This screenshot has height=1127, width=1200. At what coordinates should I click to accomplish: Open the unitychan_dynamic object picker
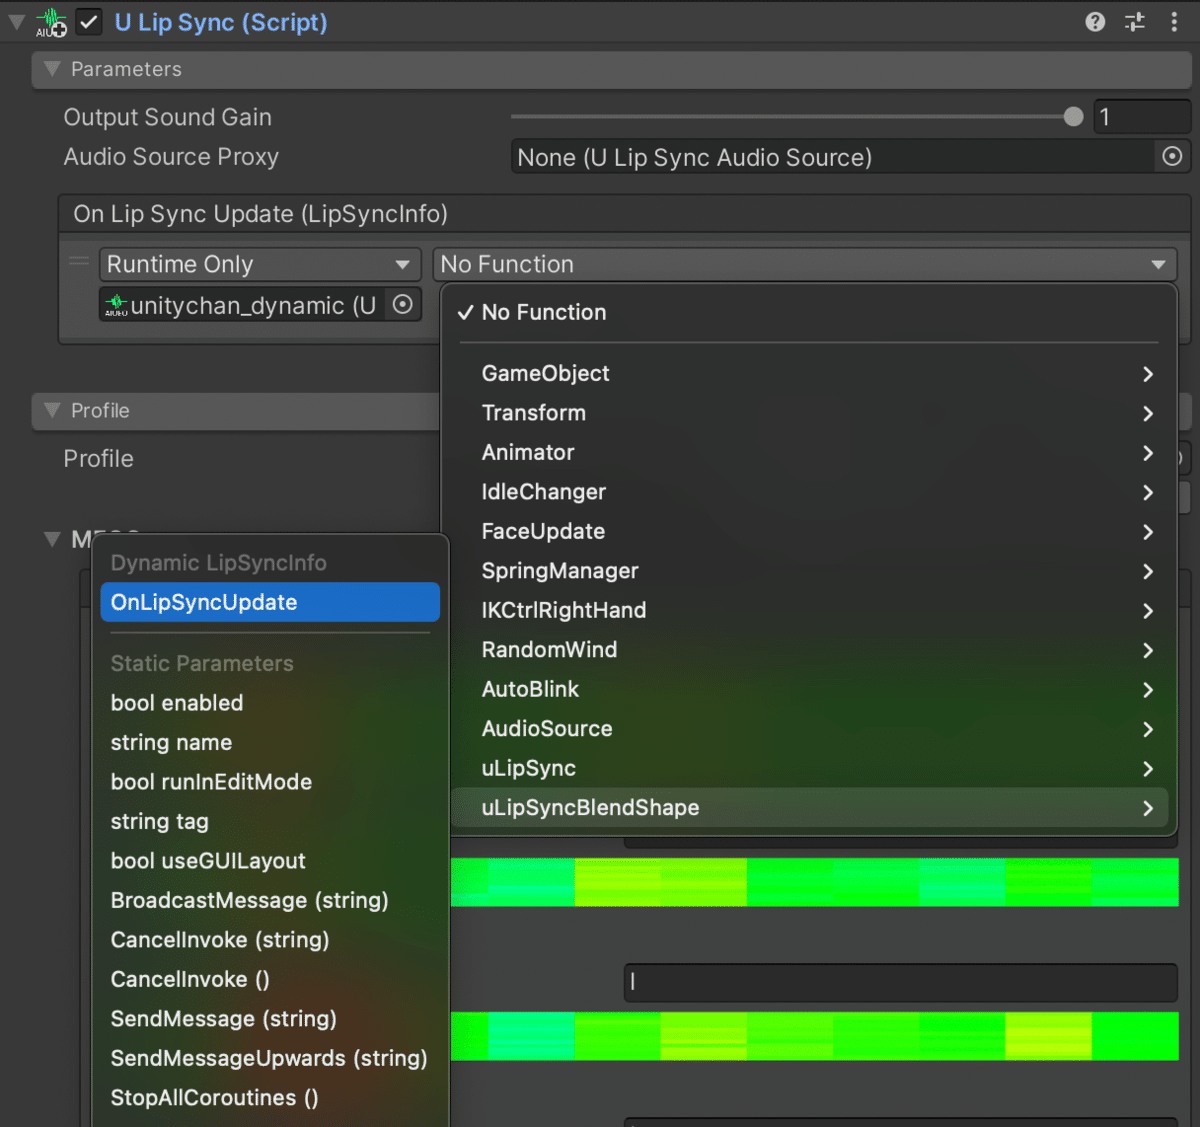(404, 304)
